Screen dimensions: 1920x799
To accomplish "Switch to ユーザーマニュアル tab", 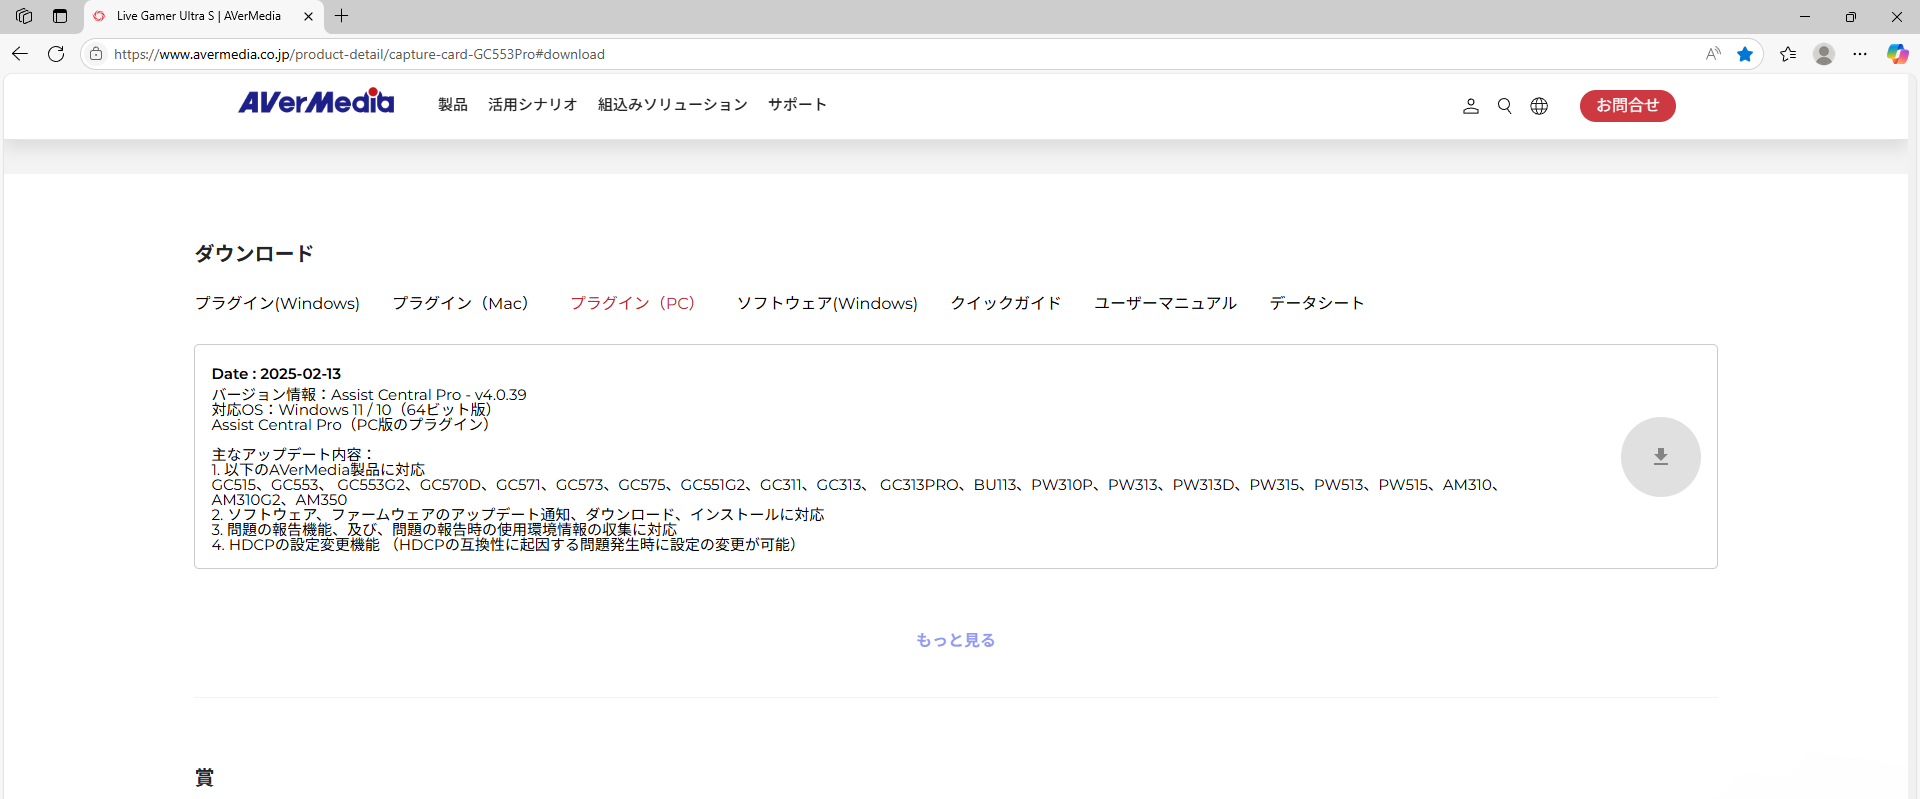I will (x=1165, y=303).
